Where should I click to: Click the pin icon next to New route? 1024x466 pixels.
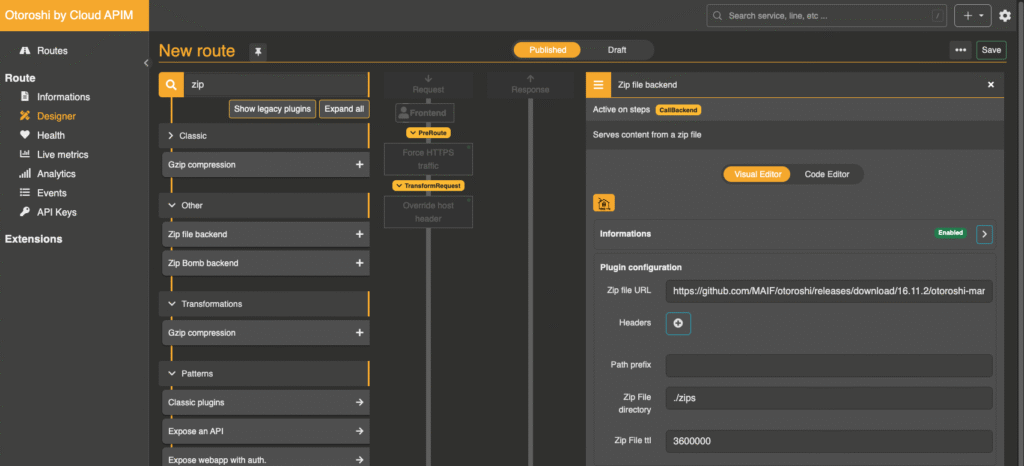258,51
